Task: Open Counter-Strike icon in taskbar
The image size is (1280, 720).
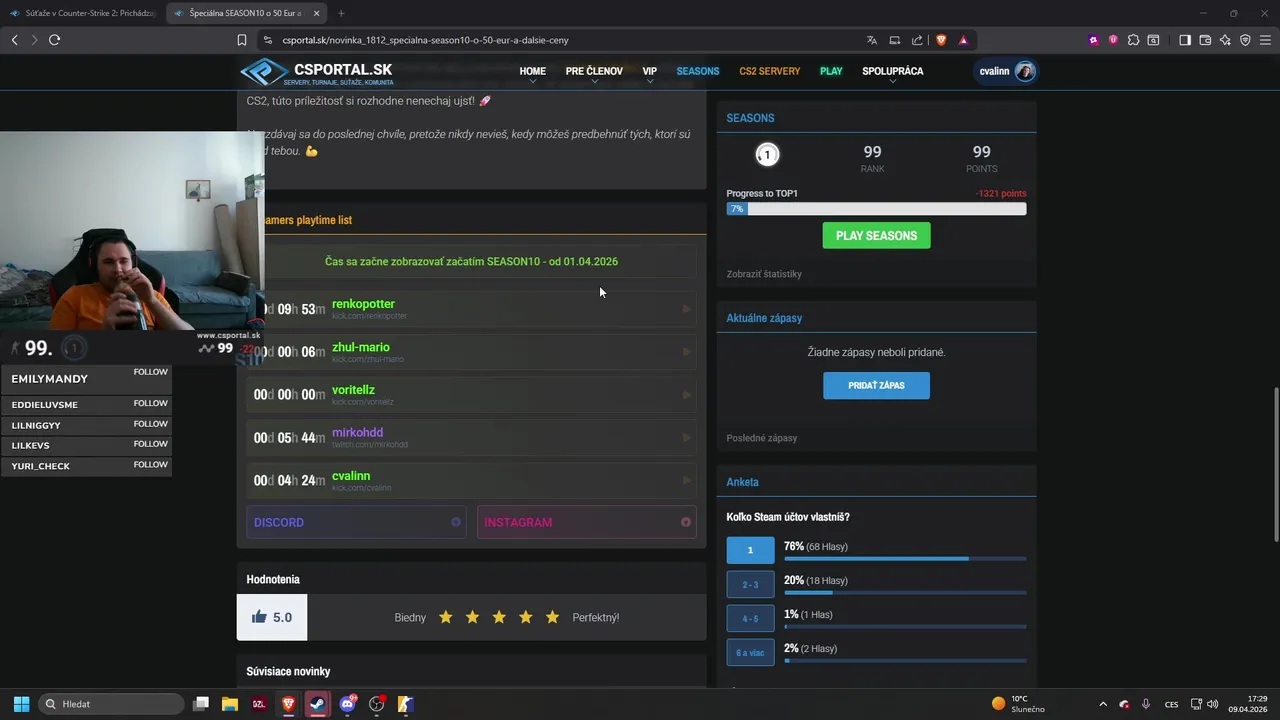Action: pyautogui.click(x=405, y=704)
